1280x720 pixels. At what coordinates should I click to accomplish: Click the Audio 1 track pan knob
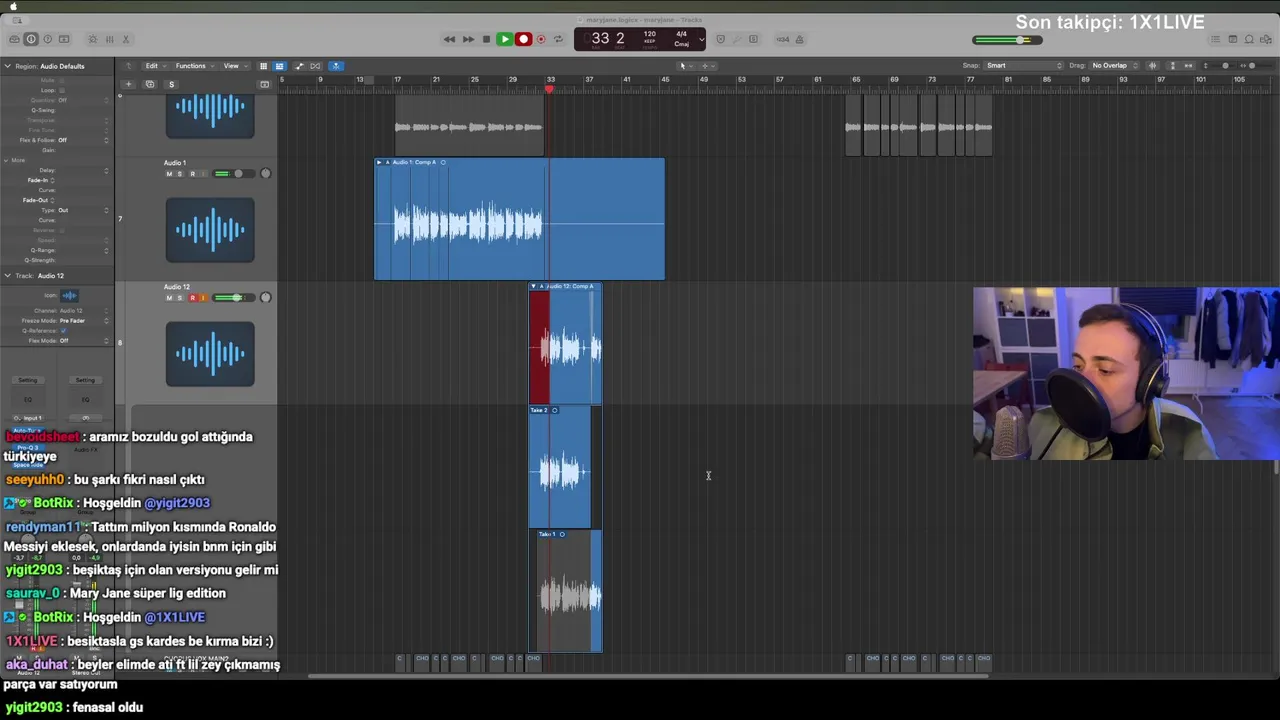(265, 174)
